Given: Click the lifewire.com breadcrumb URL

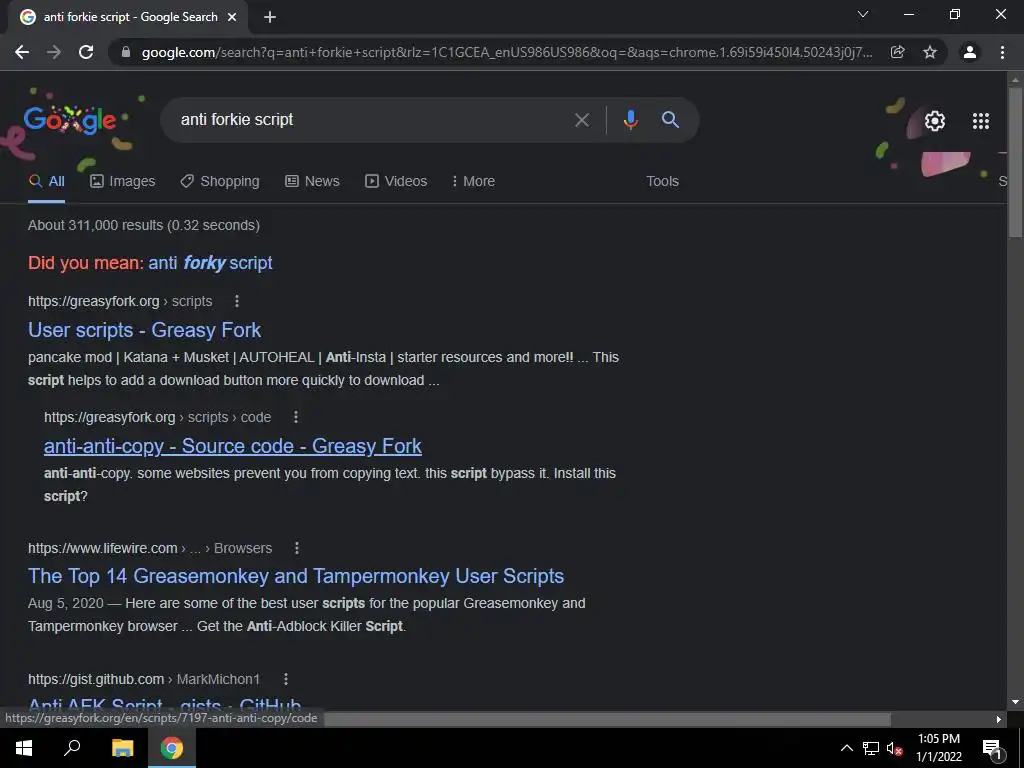Looking at the screenshot, I should point(150,548).
